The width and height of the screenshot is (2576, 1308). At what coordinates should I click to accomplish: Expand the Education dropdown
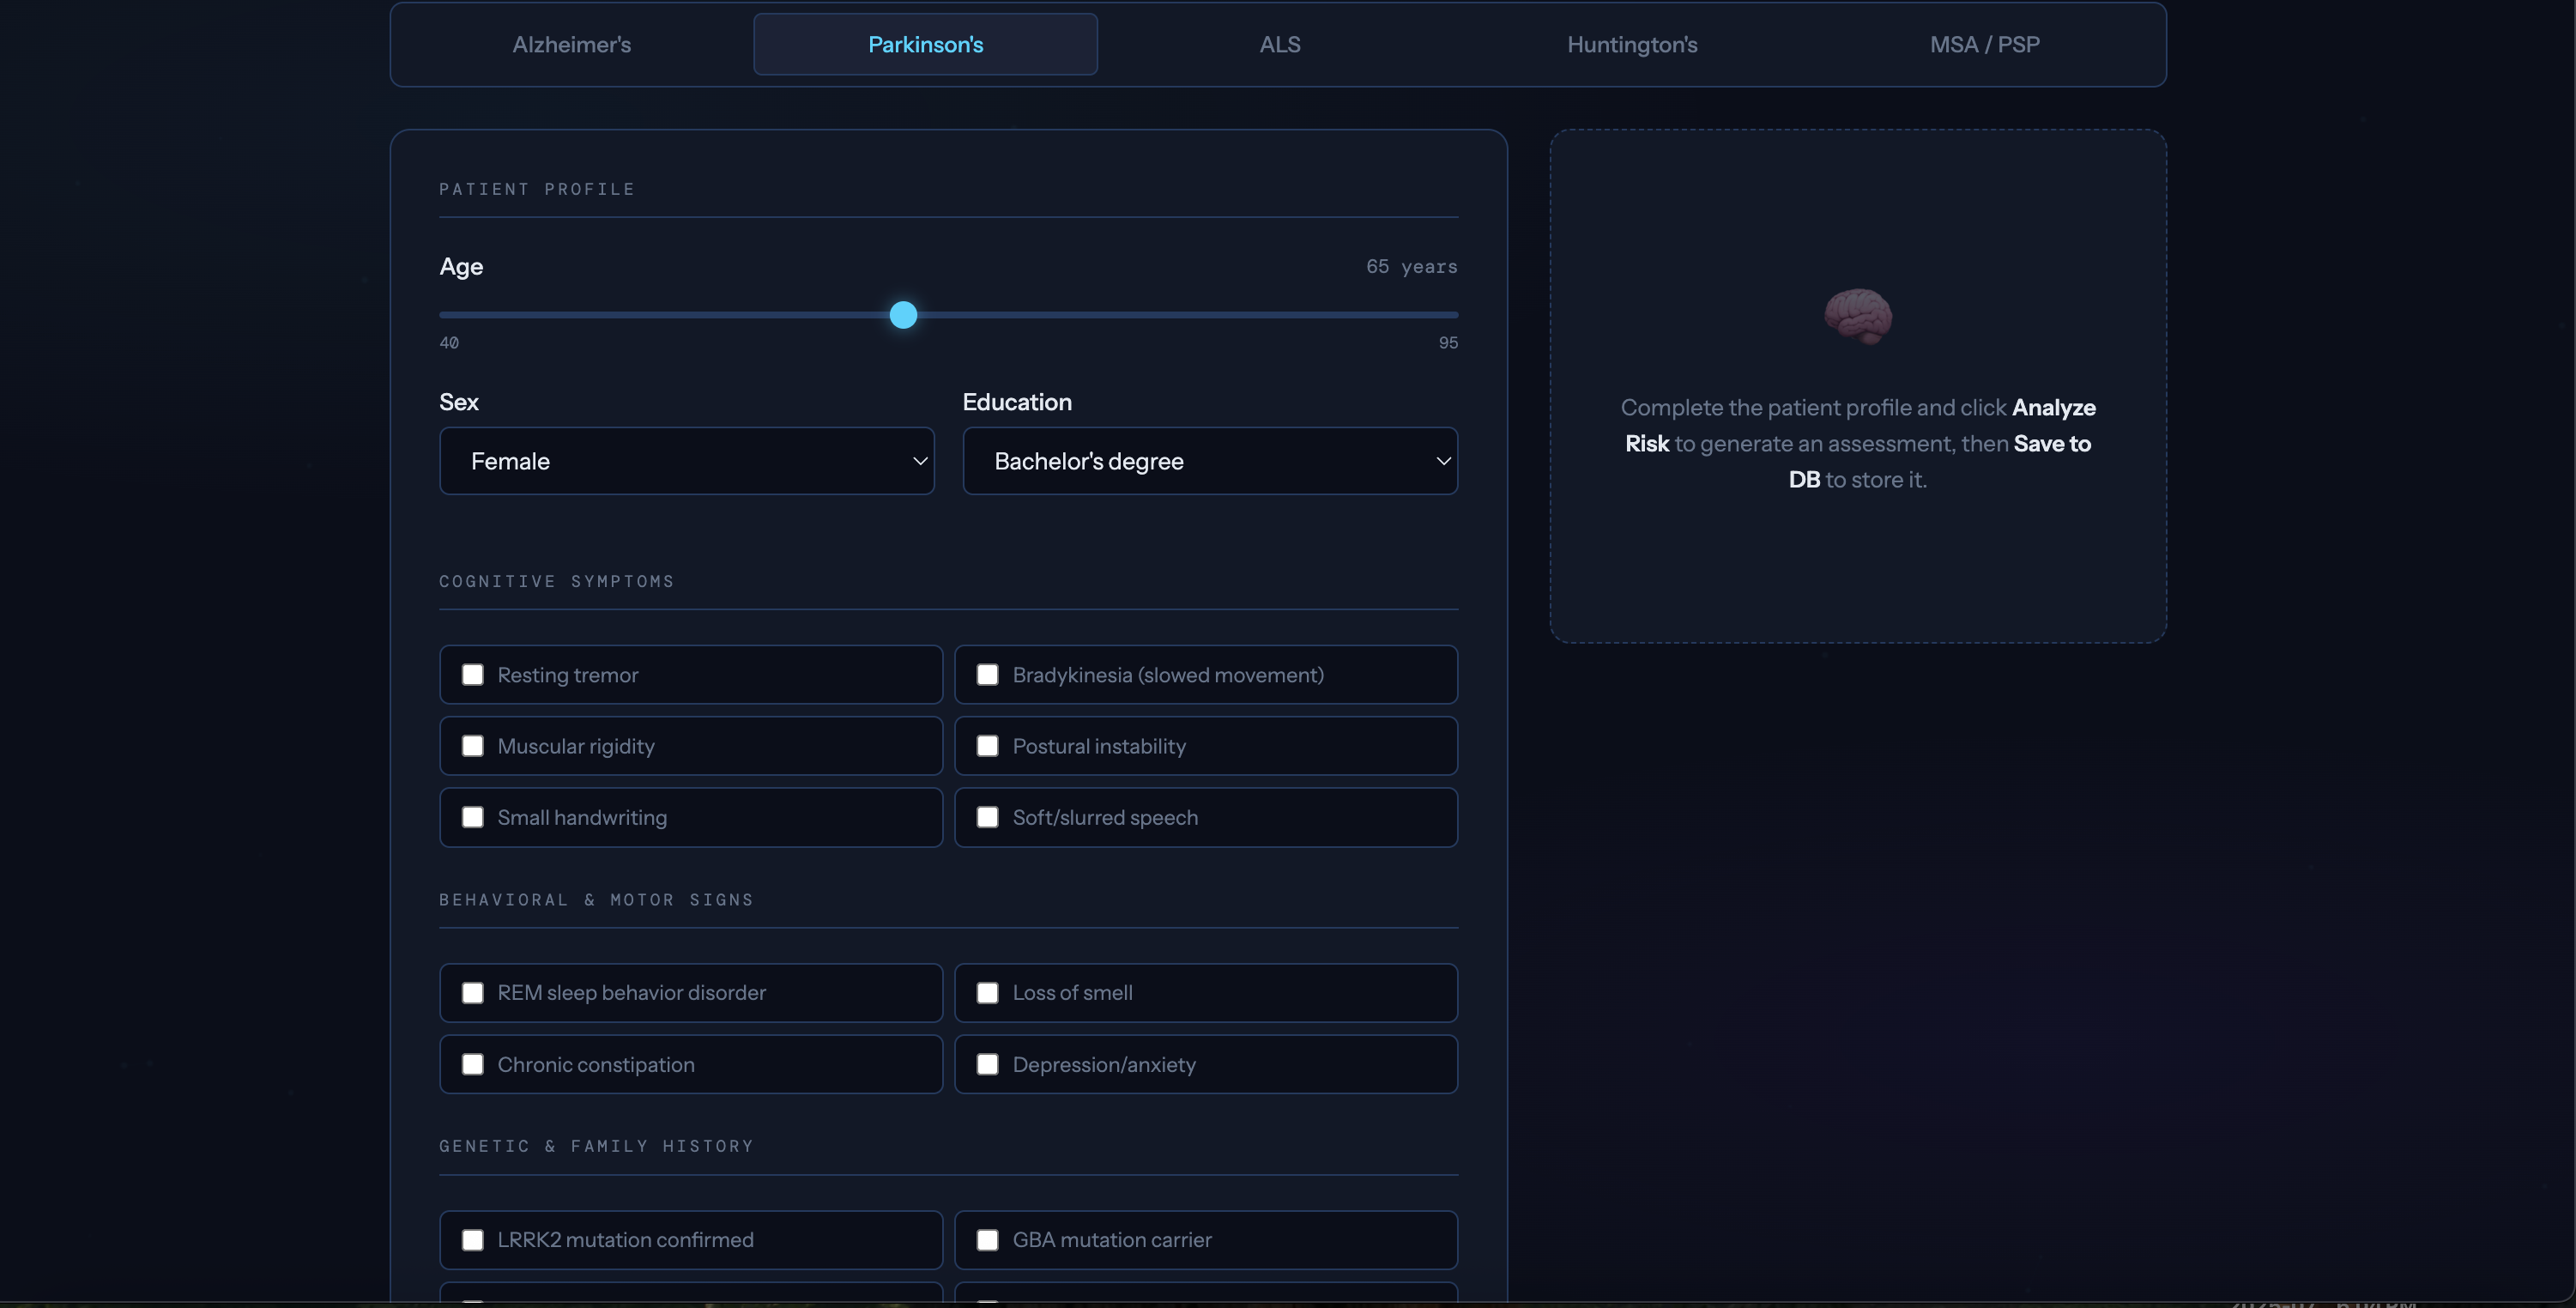[1209, 461]
